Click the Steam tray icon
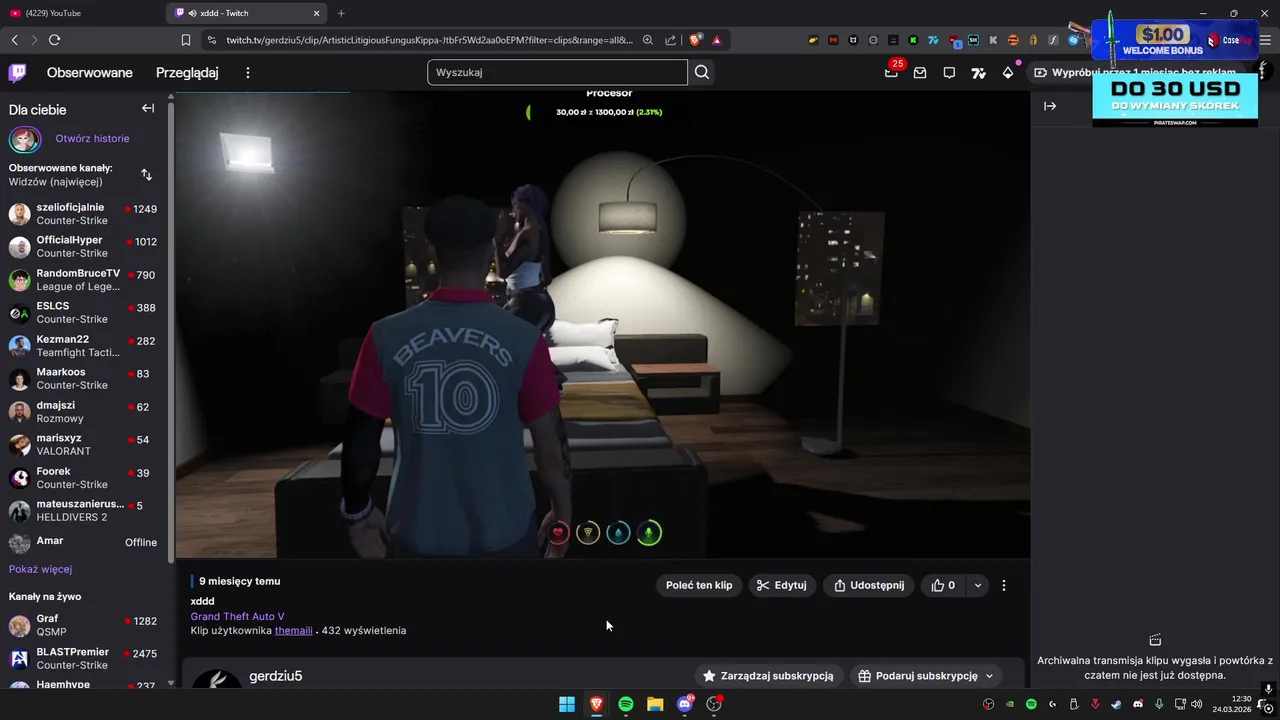1280x720 pixels. coord(1116,704)
